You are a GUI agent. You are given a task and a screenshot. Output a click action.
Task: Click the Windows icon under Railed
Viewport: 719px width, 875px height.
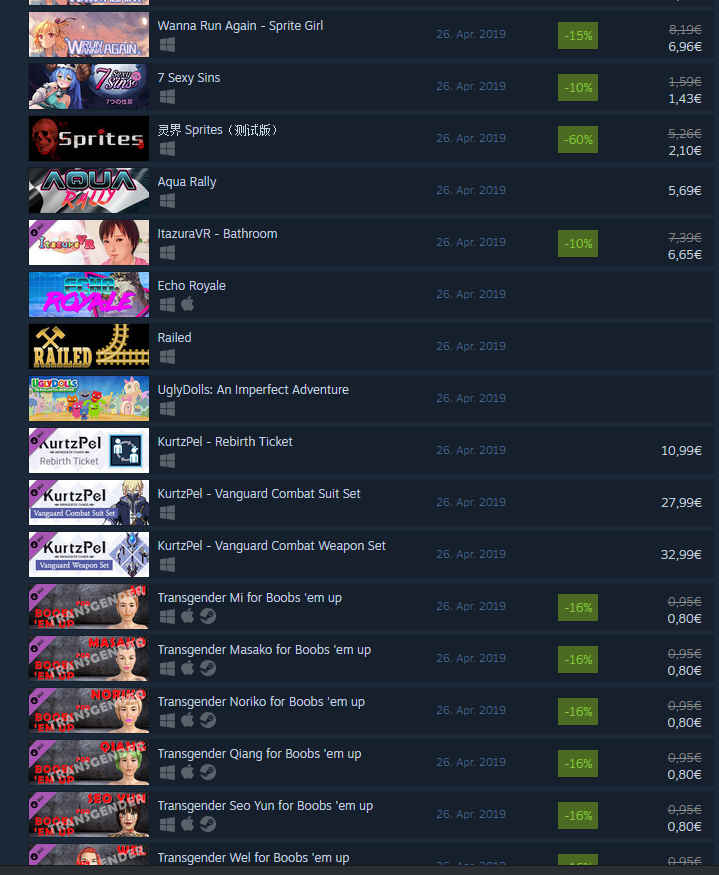[x=167, y=357]
